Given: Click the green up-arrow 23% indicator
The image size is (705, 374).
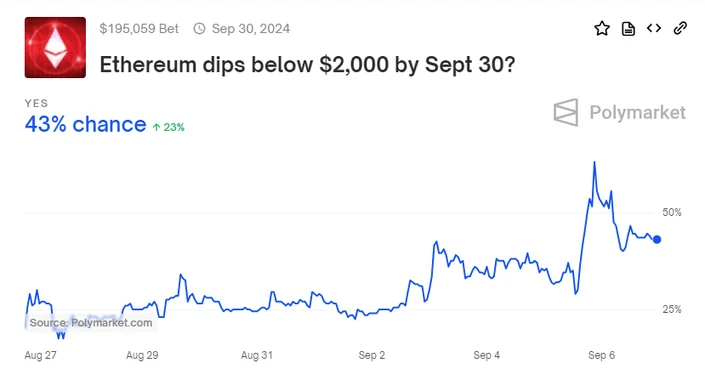Looking at the screenshot, I should pos(169,127).
